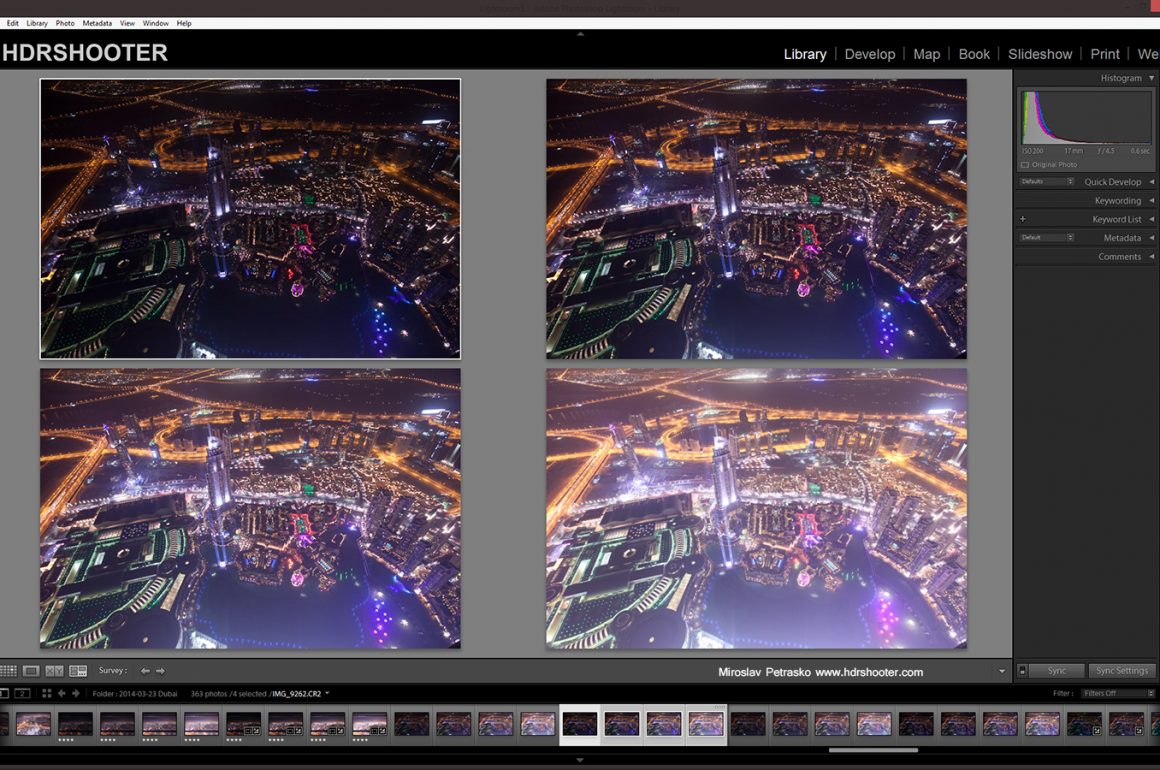The height and width of the screenshot is (770, 1160).
Task: Select top-right survey photo
Action: (756, 219)
